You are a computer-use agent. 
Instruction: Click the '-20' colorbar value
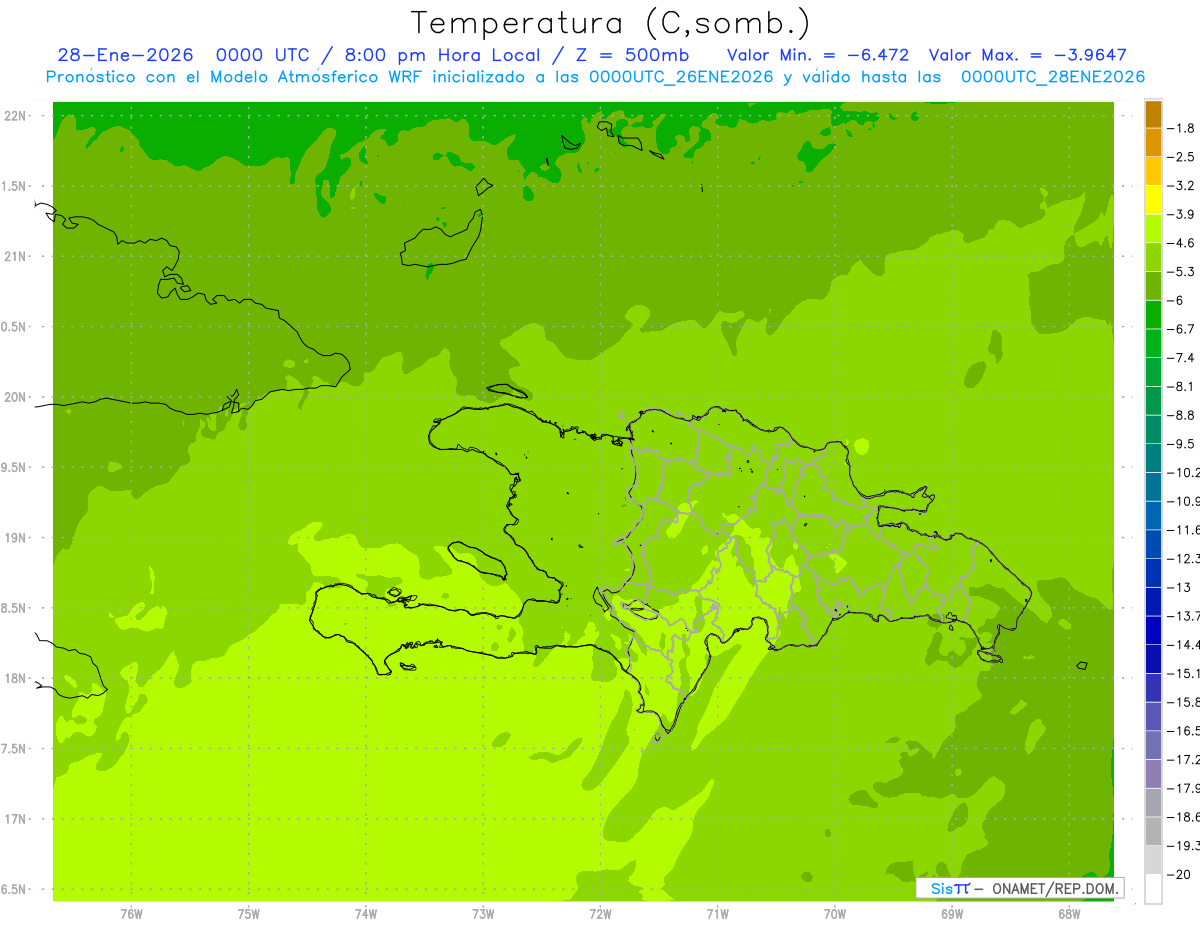pyautogui.click(x=1179, y=874)
